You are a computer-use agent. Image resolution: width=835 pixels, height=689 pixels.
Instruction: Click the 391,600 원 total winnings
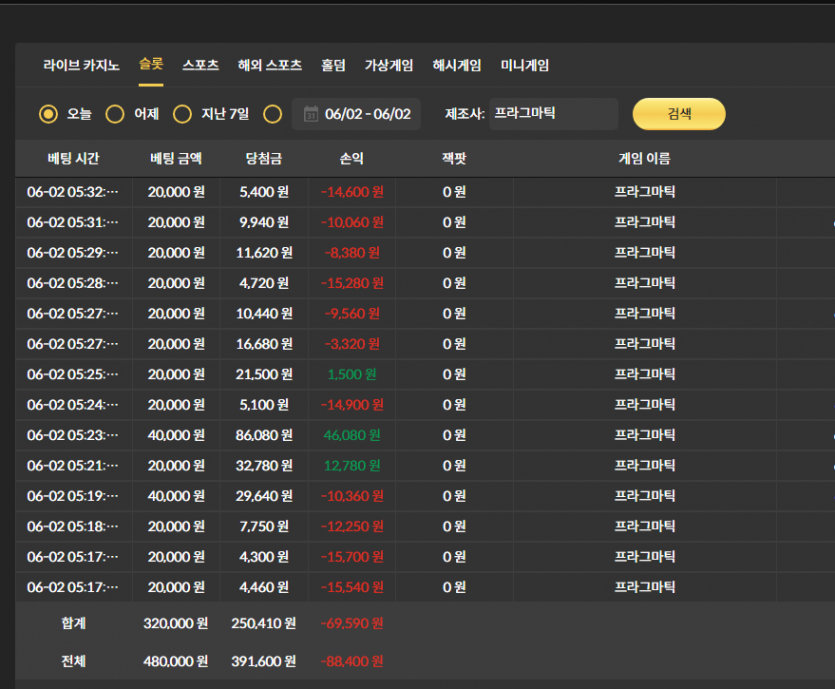click(264, 661)
